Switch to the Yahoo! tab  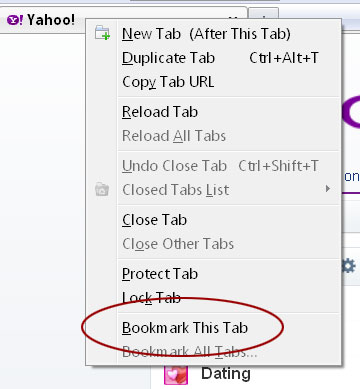click(x=43, y=20)
